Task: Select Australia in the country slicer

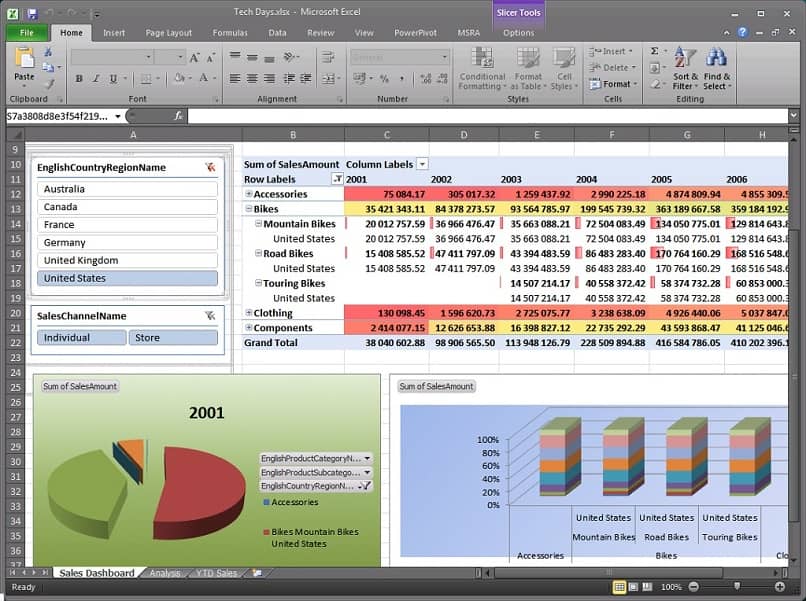Action: 127,189
